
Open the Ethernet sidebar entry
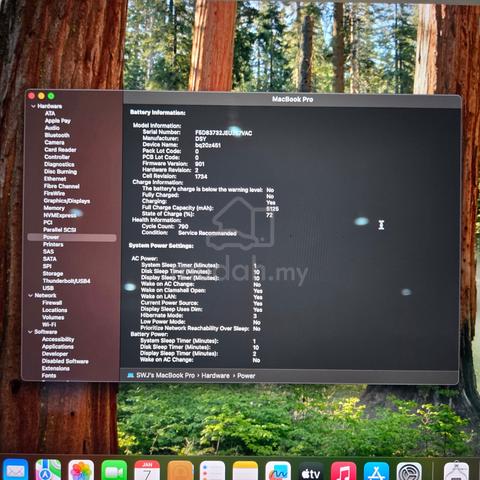point(55,179)
